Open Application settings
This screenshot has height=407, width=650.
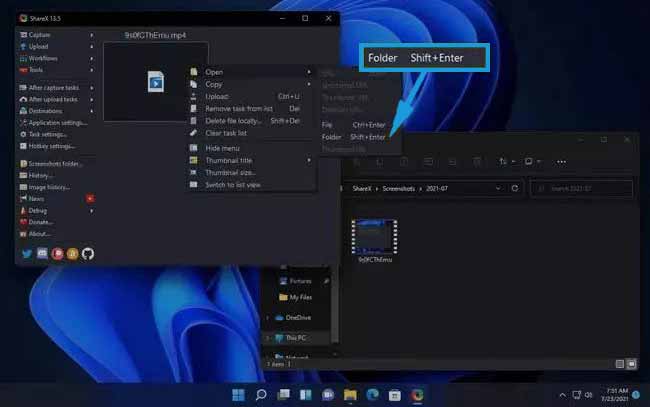[59, 122]
